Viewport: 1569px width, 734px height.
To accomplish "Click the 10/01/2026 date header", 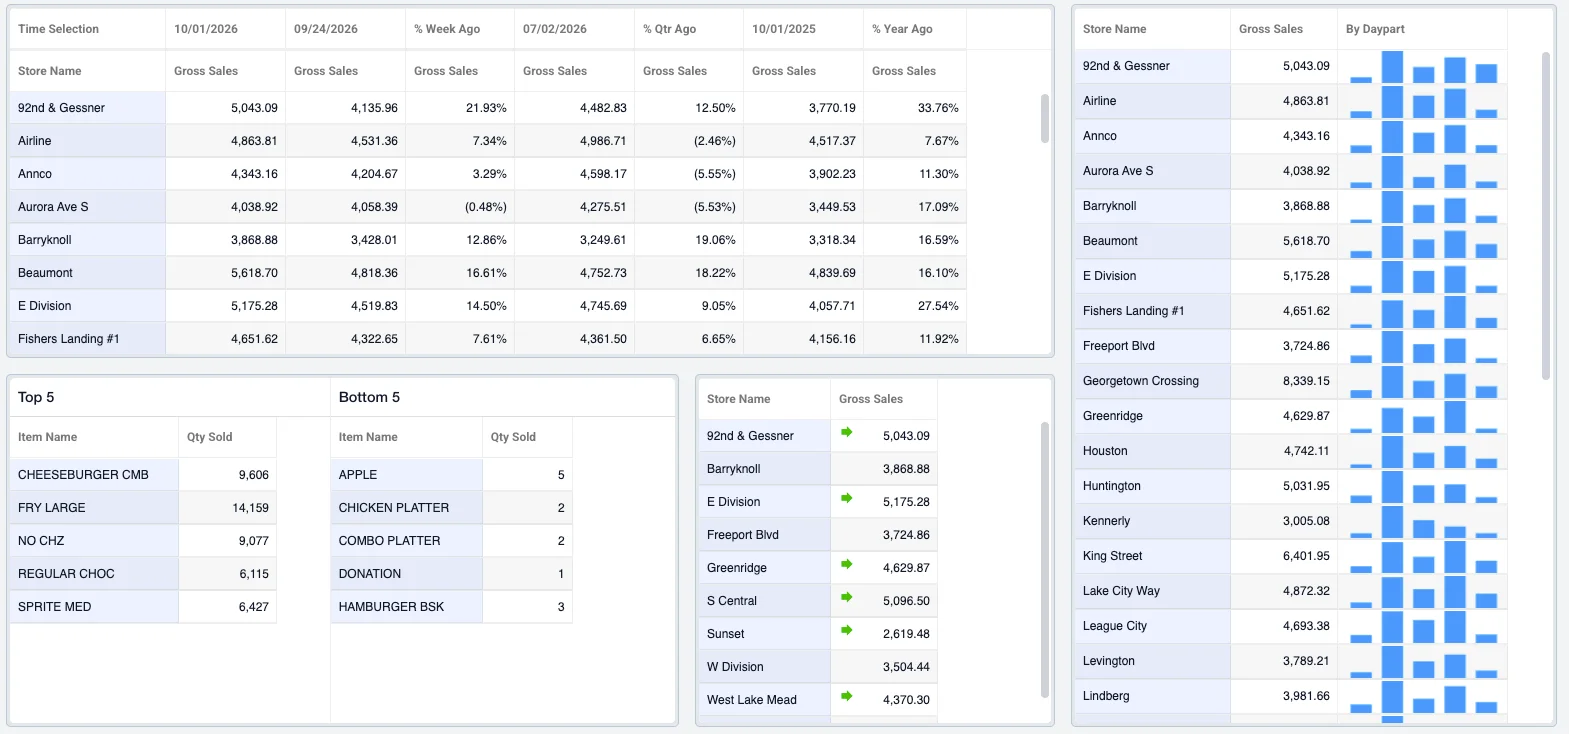I will click(206, 29).
